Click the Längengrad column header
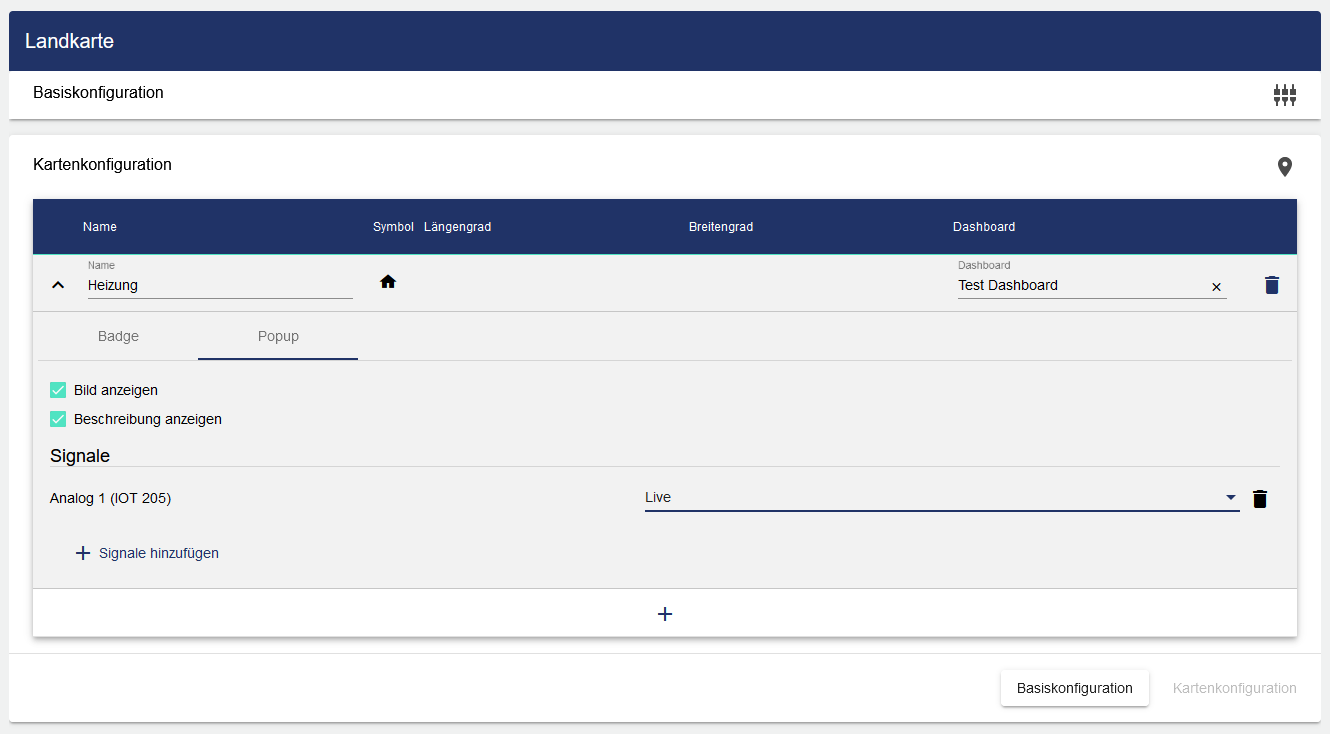Image resolution: width=1330 pixels, height=734 pixels. pyautogui.click(x=457, y=227)
